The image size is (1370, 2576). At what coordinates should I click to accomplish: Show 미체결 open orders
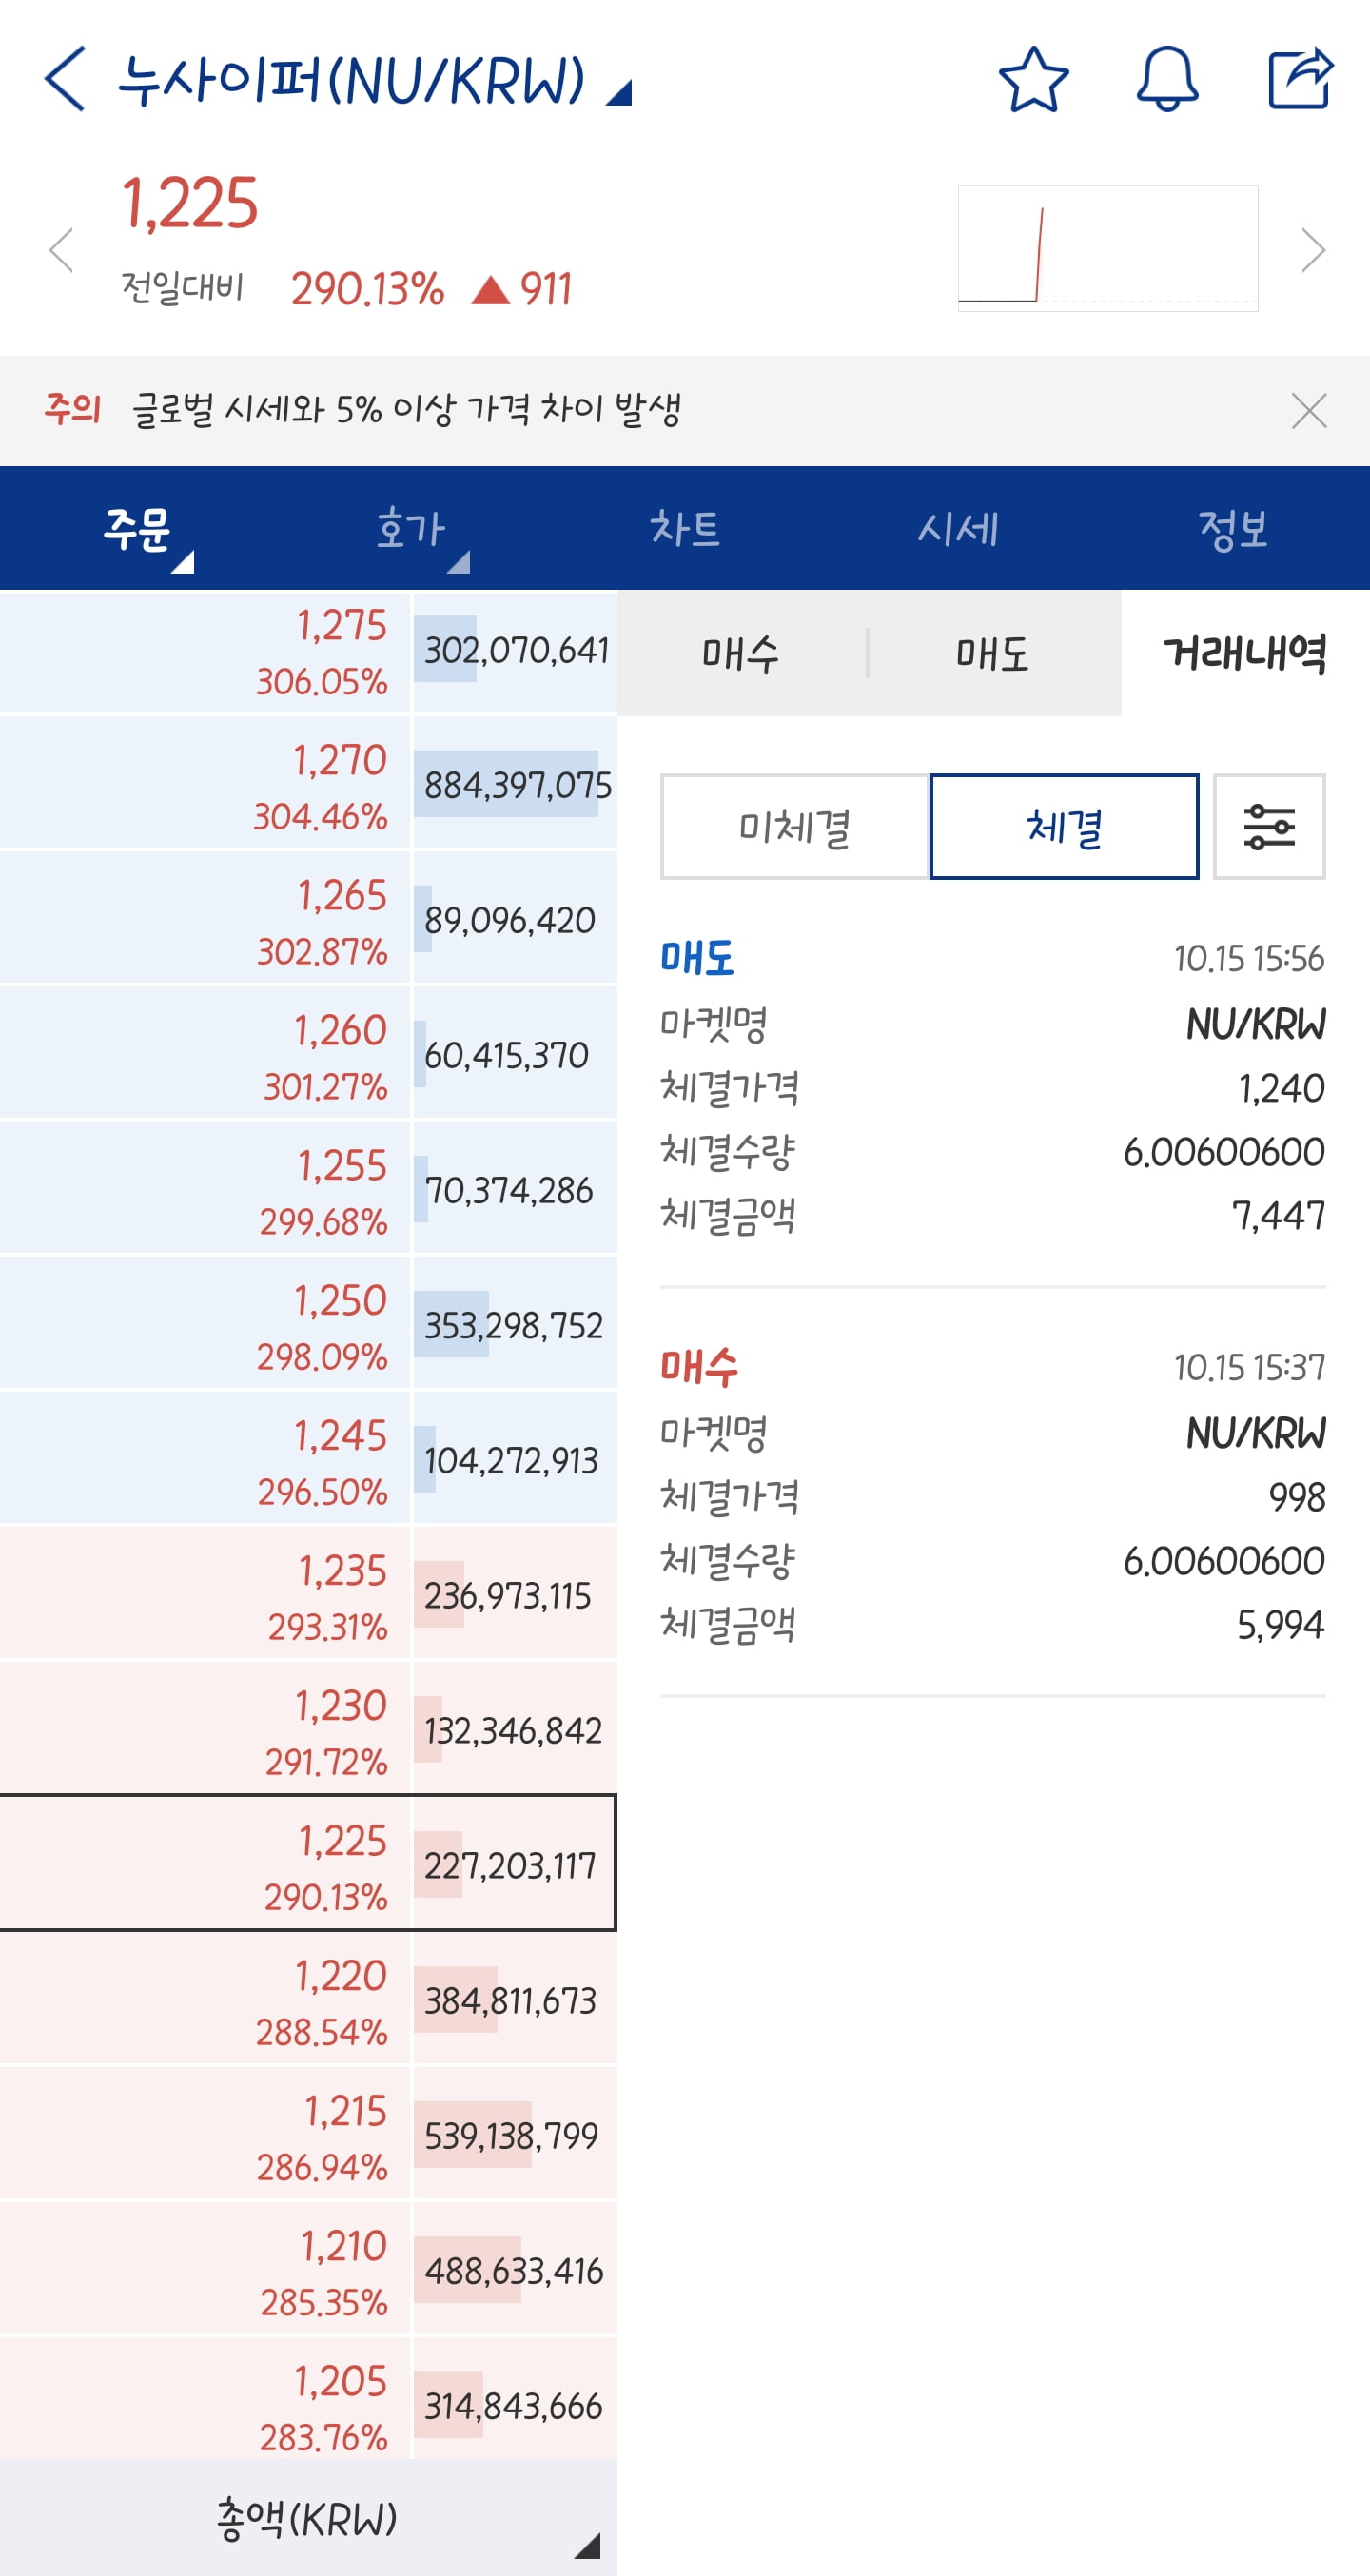click(x=795, y=827)
